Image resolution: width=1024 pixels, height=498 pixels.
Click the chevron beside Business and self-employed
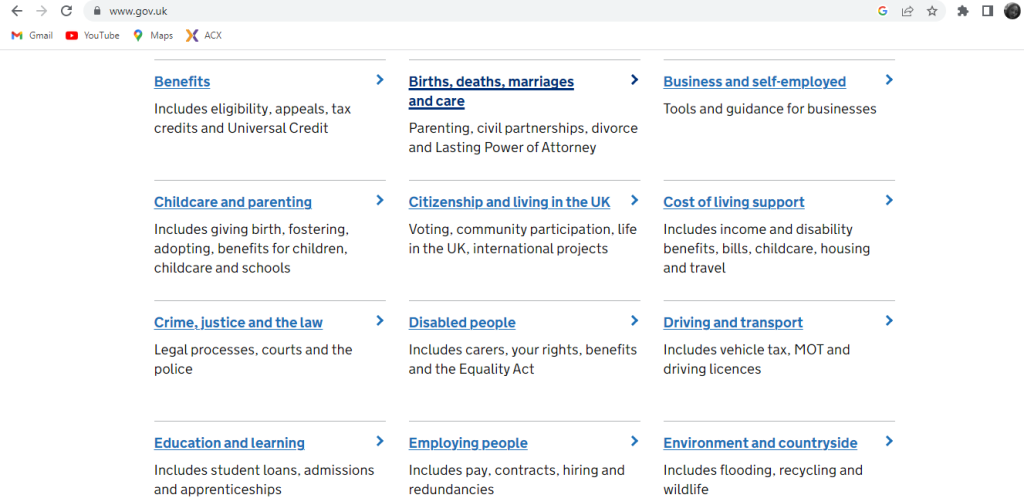pyautogui.click(x=889, y=80)
